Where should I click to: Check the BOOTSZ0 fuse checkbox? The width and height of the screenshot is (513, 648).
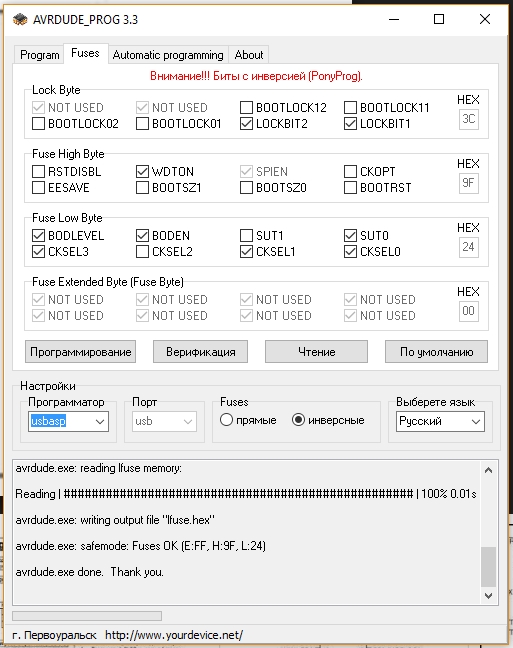tap(246, 188)
